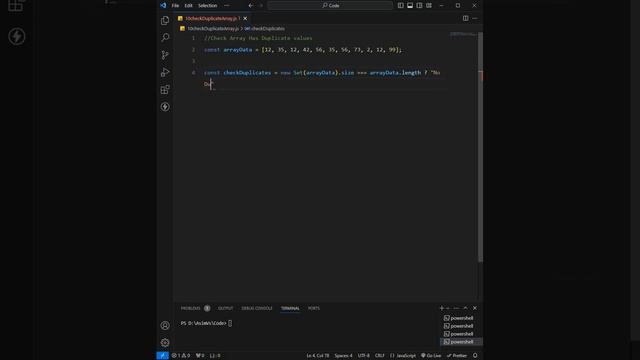The width and height of the screenshot is (640, 360).
Task: Change end of line sequence CRLF
Action: pos(380,356)
